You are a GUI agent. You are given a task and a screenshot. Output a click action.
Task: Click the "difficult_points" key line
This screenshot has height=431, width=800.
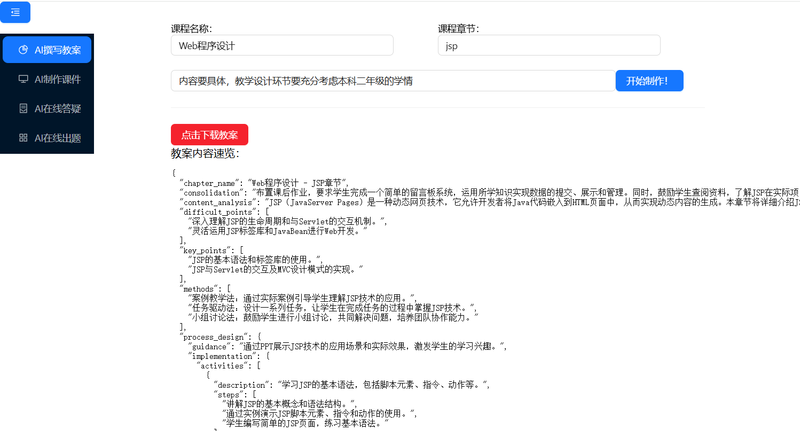[x=224, y=212]
